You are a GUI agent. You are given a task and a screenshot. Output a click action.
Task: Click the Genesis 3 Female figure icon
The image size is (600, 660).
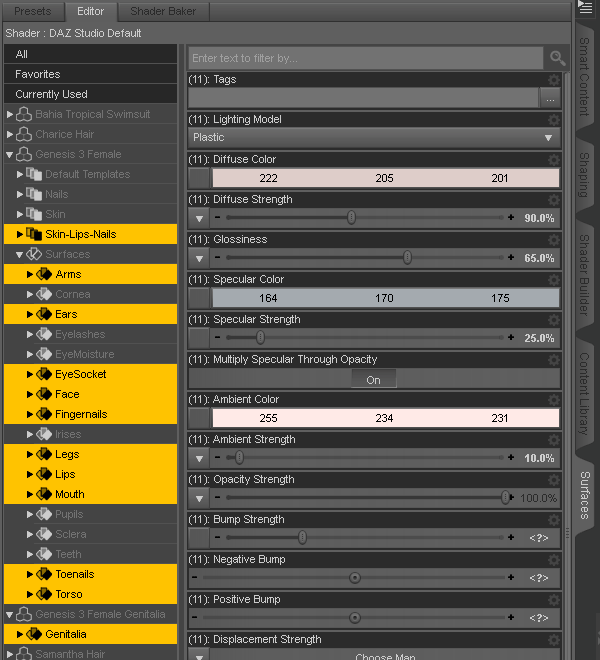click(x=24, y=154)
